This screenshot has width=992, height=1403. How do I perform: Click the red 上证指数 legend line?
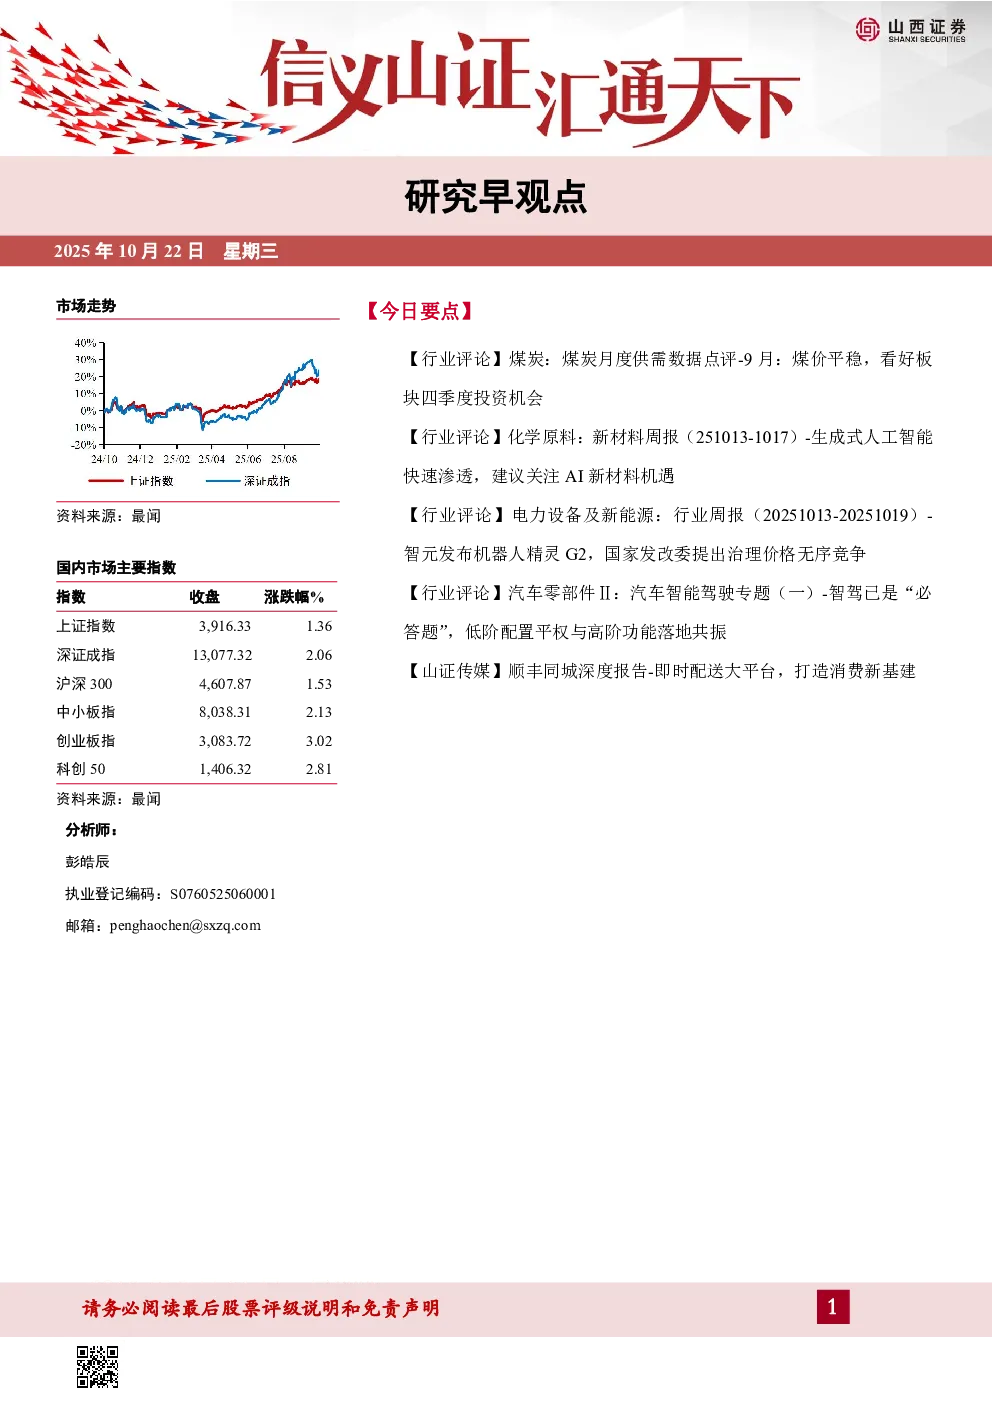click(105, 481)
